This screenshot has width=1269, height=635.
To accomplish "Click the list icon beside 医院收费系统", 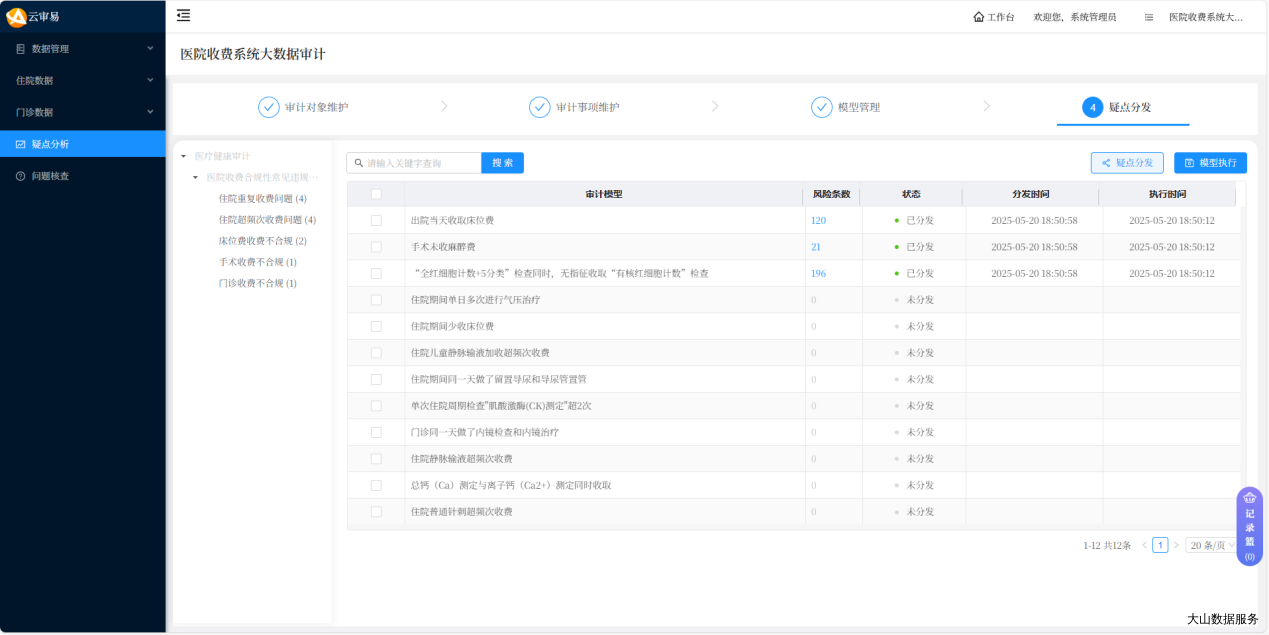I will coord(1149,17).
